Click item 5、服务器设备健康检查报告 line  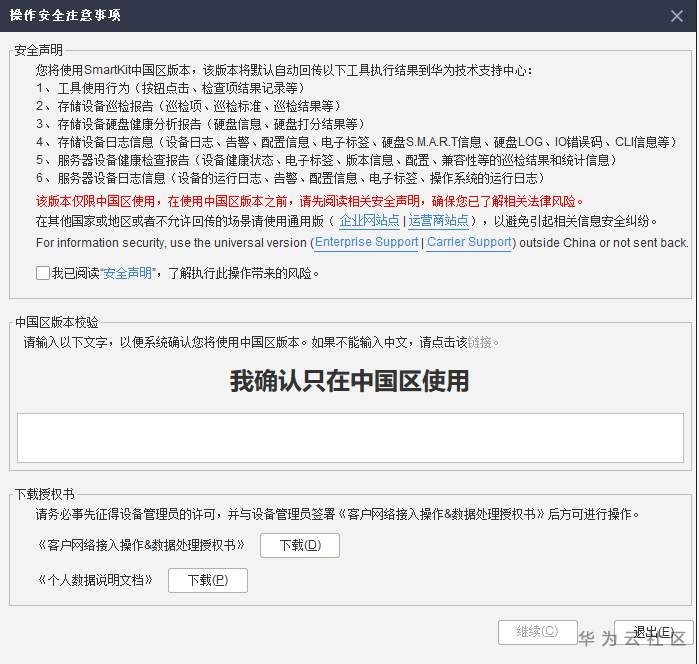pyautogui.click(x=326, y=160)
